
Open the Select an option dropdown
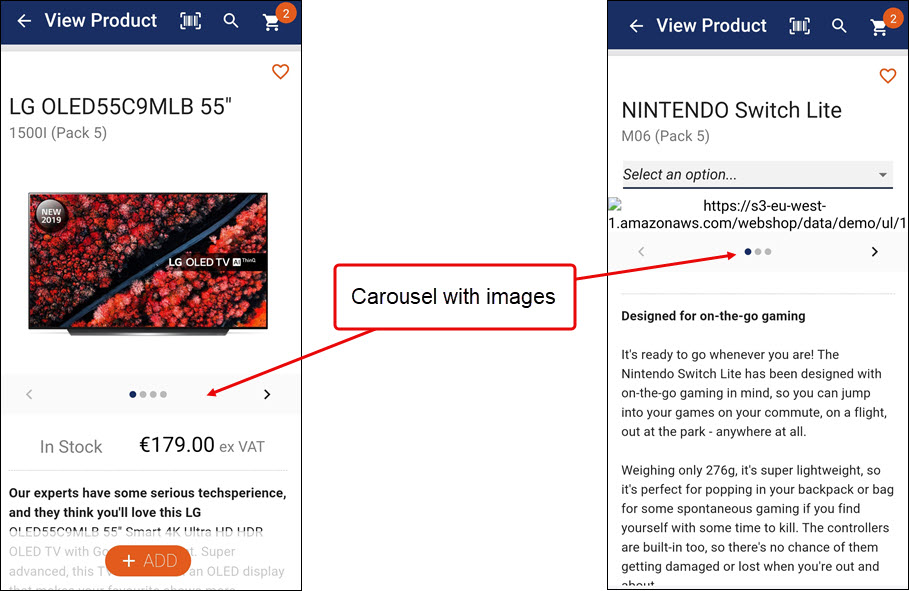(x=757, y=174)
